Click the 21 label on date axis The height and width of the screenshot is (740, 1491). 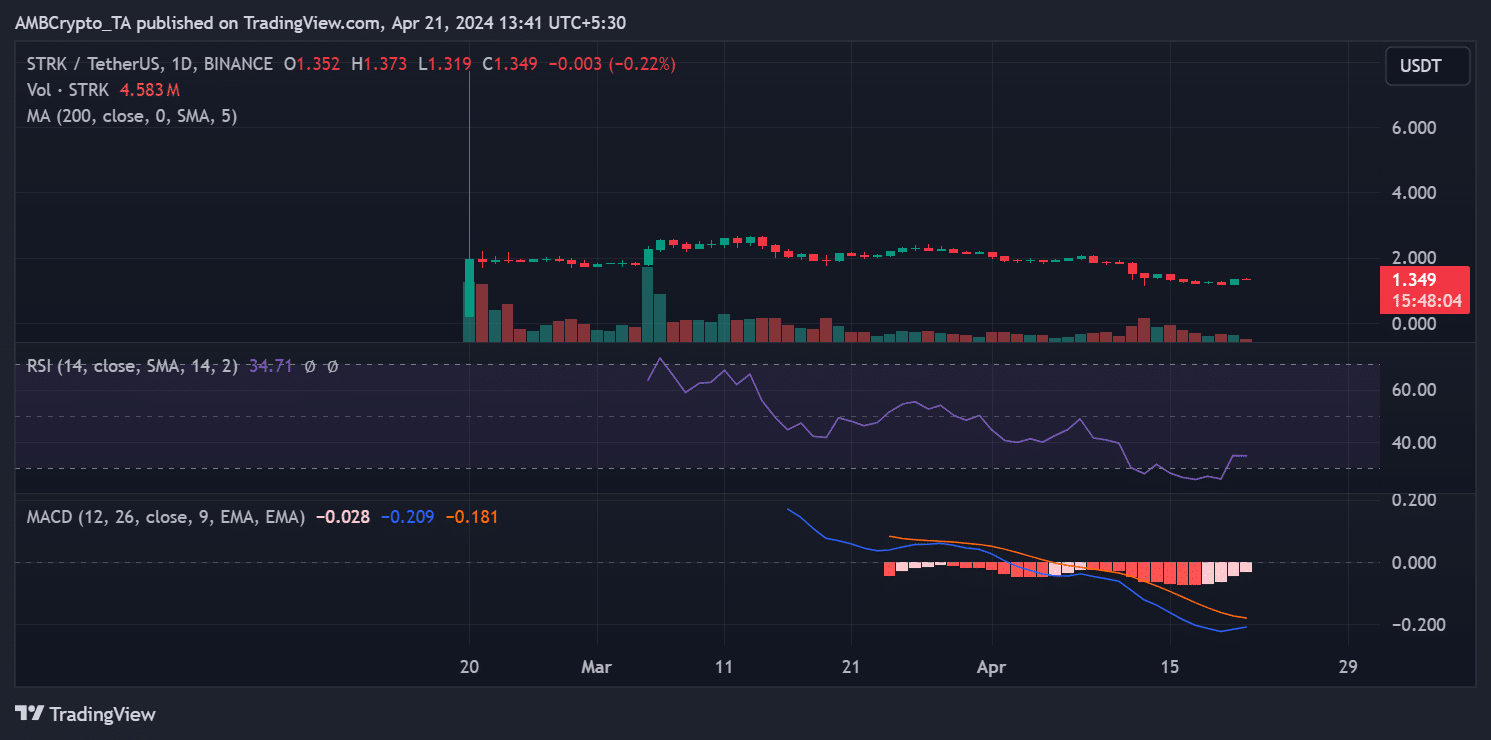pos(851,666)
